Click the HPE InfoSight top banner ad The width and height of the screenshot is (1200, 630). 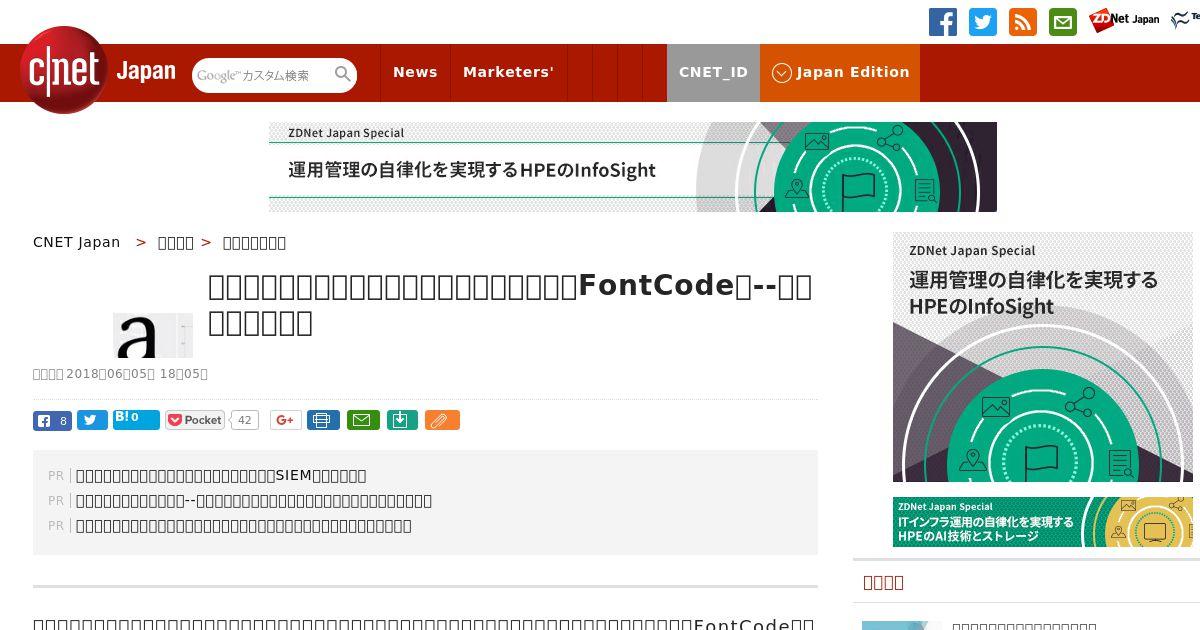point(633,167)
